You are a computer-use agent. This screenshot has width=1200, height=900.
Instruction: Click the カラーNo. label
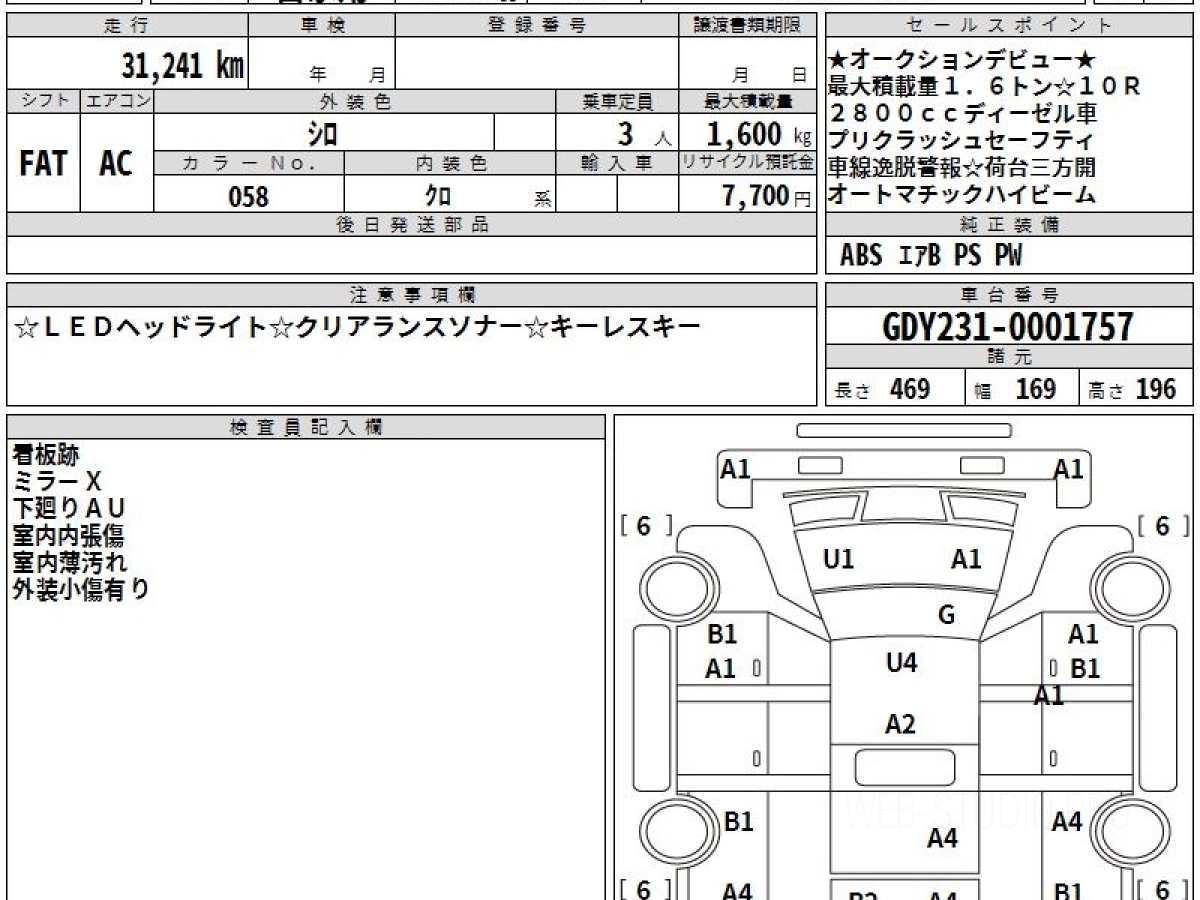[x=249, y=164]
